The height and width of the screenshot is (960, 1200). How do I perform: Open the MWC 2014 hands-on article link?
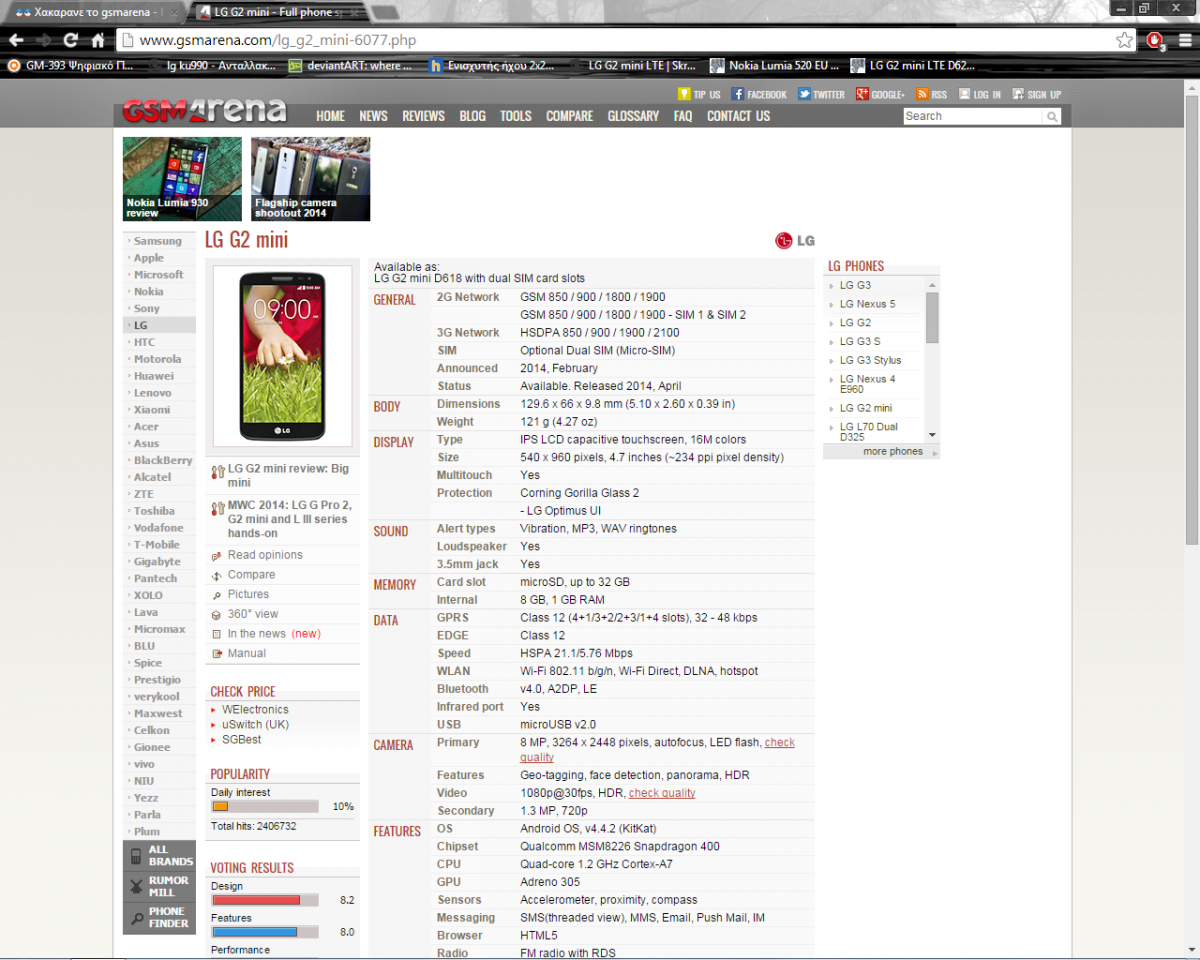coord(290,519)
